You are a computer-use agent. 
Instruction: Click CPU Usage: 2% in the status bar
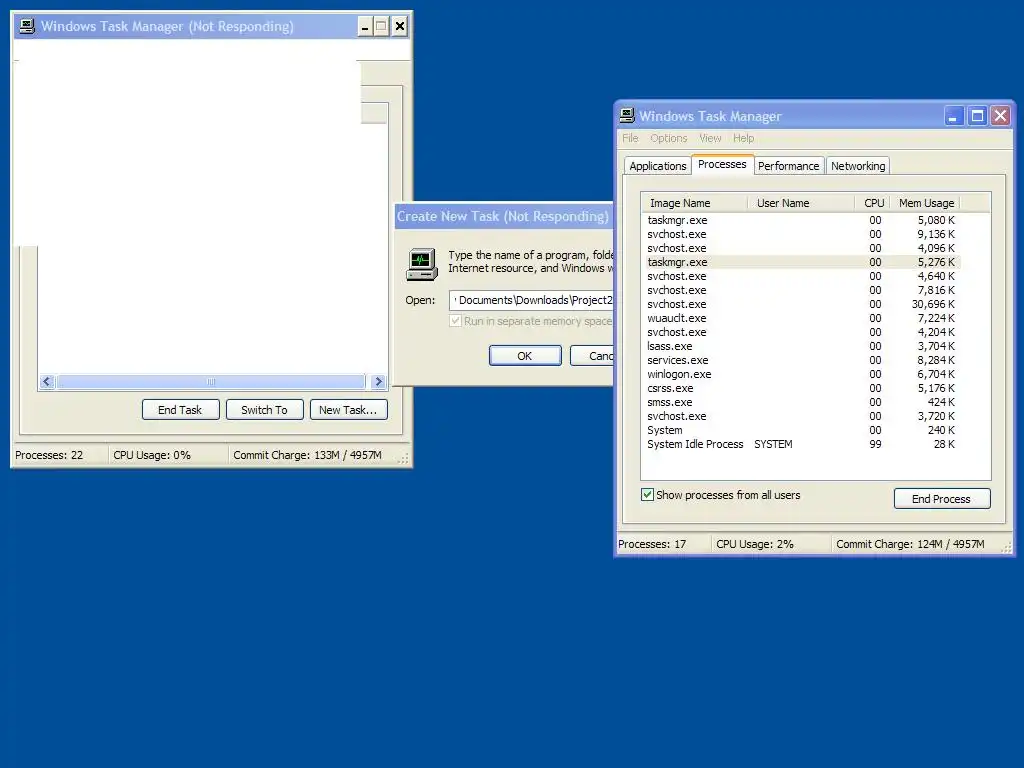(x=755, y=544)
